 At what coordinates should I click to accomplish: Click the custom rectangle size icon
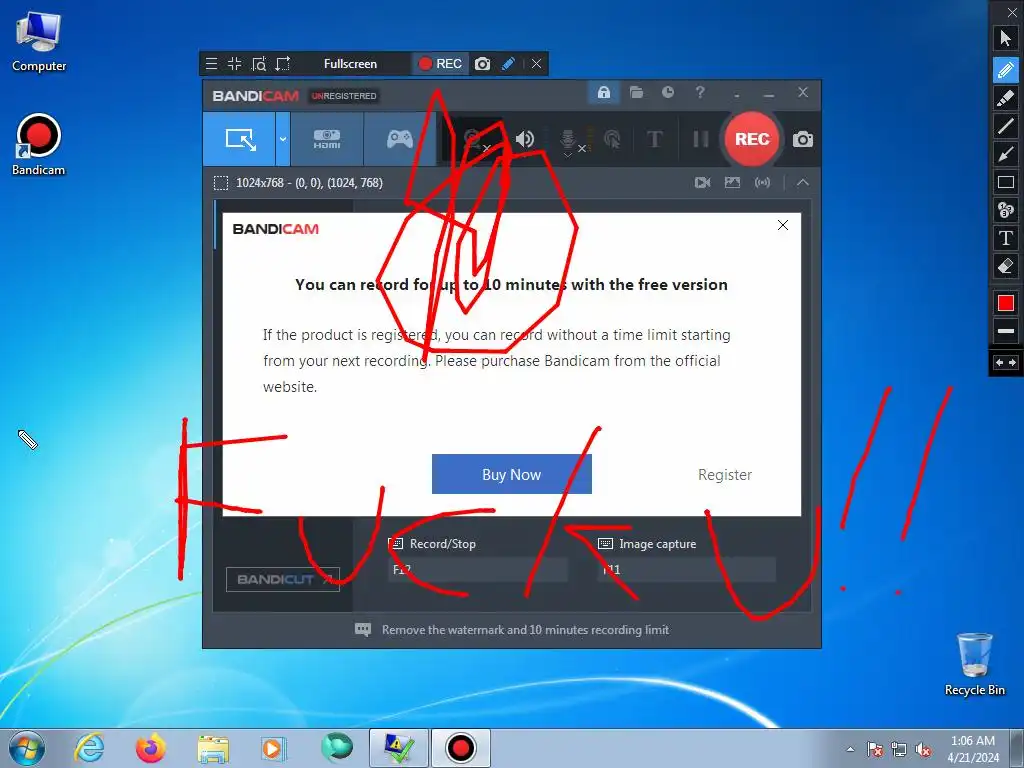click(x=283, y=64)
